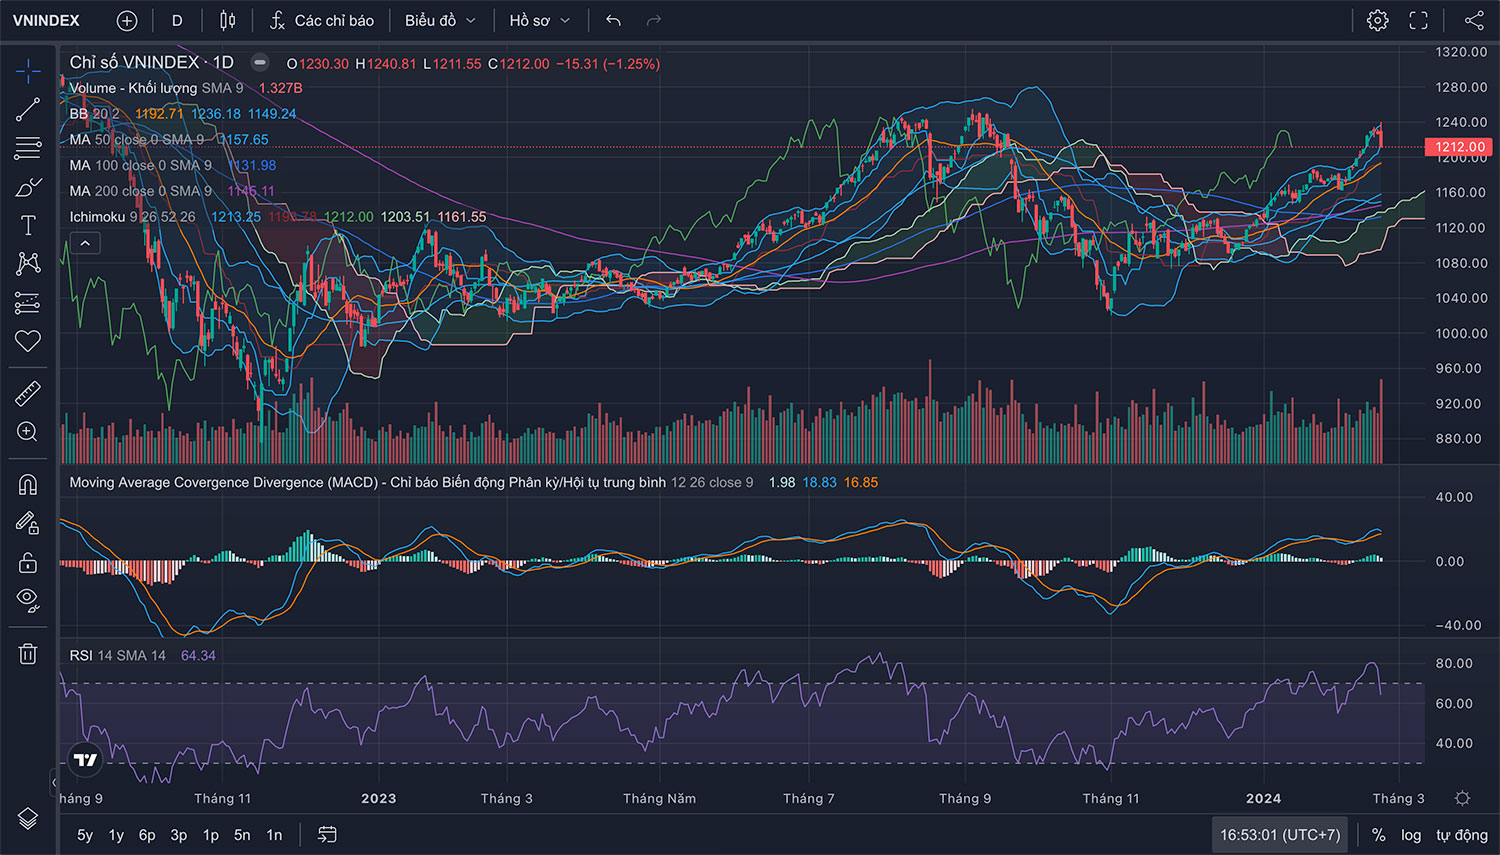Open chart settings gear icon

[x=1377, y=21]
